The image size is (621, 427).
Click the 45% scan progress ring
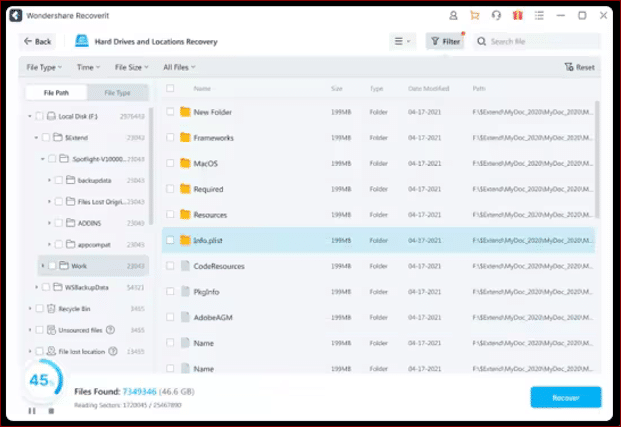[x=43, y=379]
